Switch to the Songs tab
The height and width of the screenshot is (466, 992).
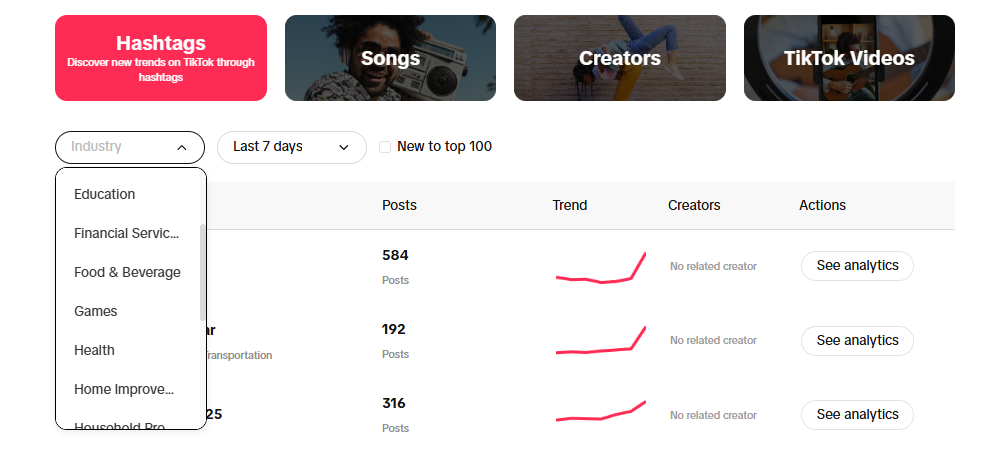pos(390,58)
